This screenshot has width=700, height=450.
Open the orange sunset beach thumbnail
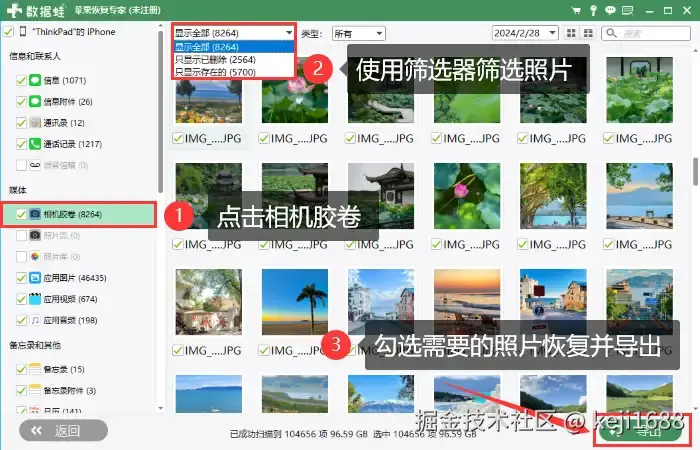tap(467, 302)
